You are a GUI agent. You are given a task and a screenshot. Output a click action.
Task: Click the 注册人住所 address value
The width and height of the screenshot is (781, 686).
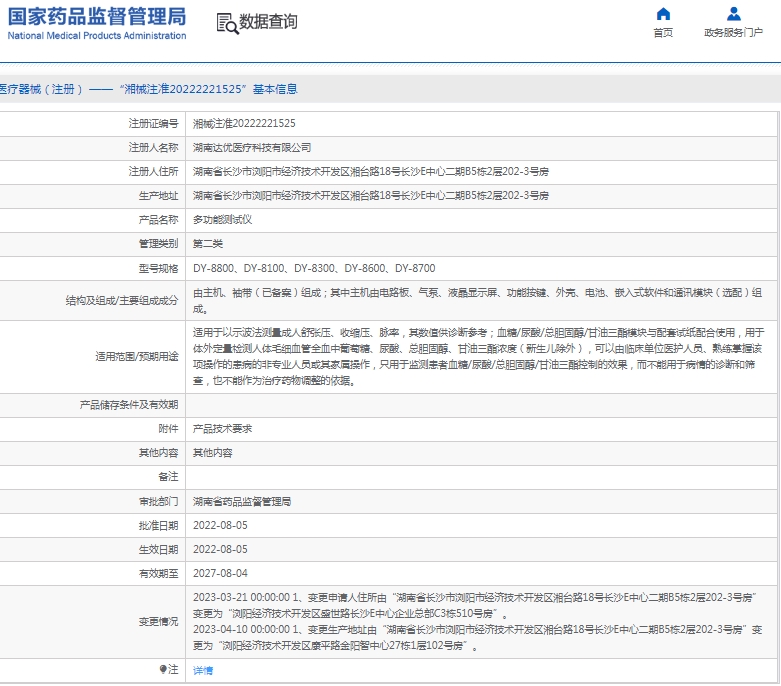371,171
